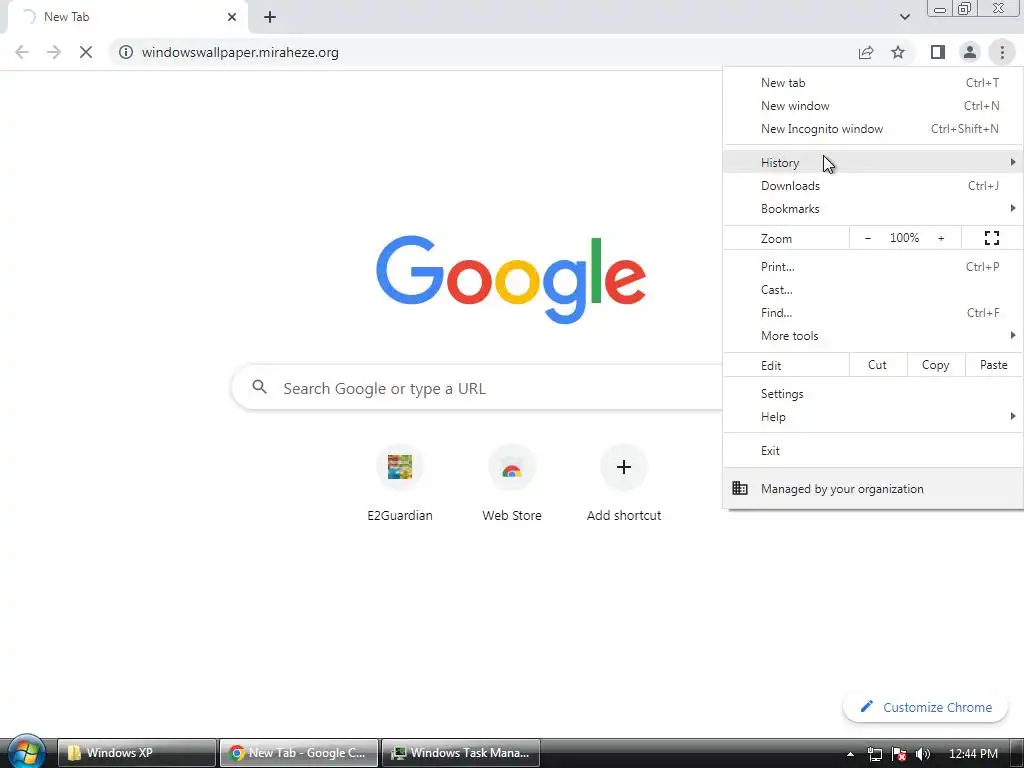Close the New Tab tab
This screenshot has width=1024, height=768.
click(232, 17)
